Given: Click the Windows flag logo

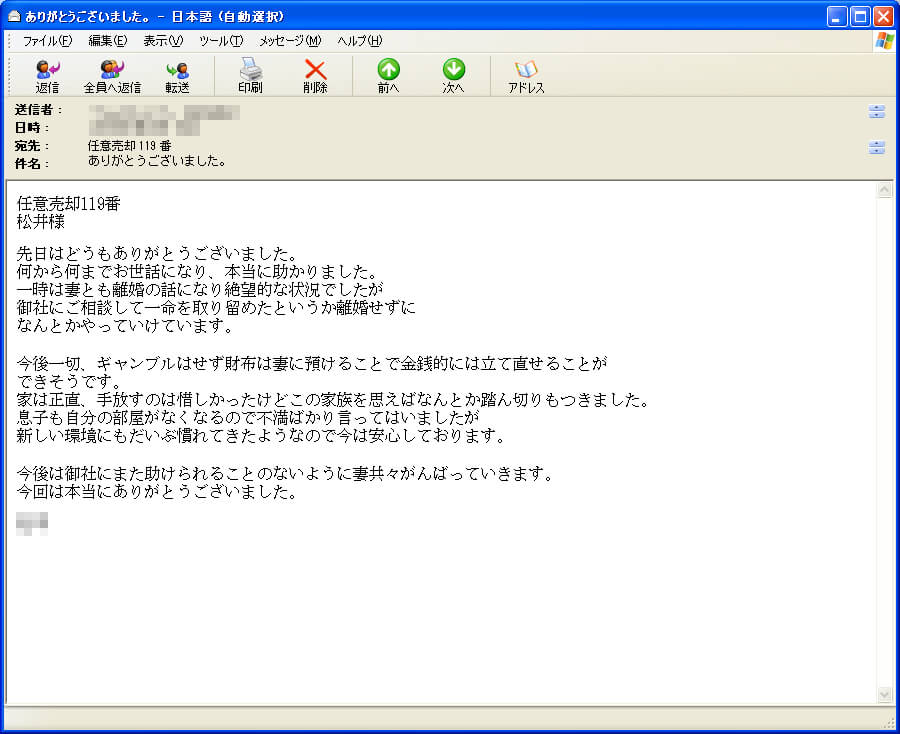Looking at the screenshot, I should pyautogui.click(x=885, y=41).
